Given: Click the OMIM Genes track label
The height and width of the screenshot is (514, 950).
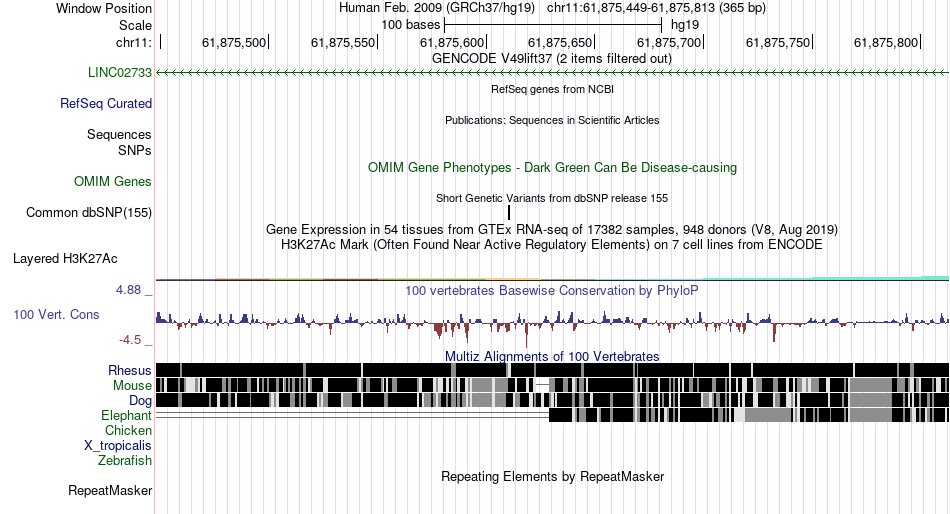Looking at the screenshot, I should coord(112,182).
